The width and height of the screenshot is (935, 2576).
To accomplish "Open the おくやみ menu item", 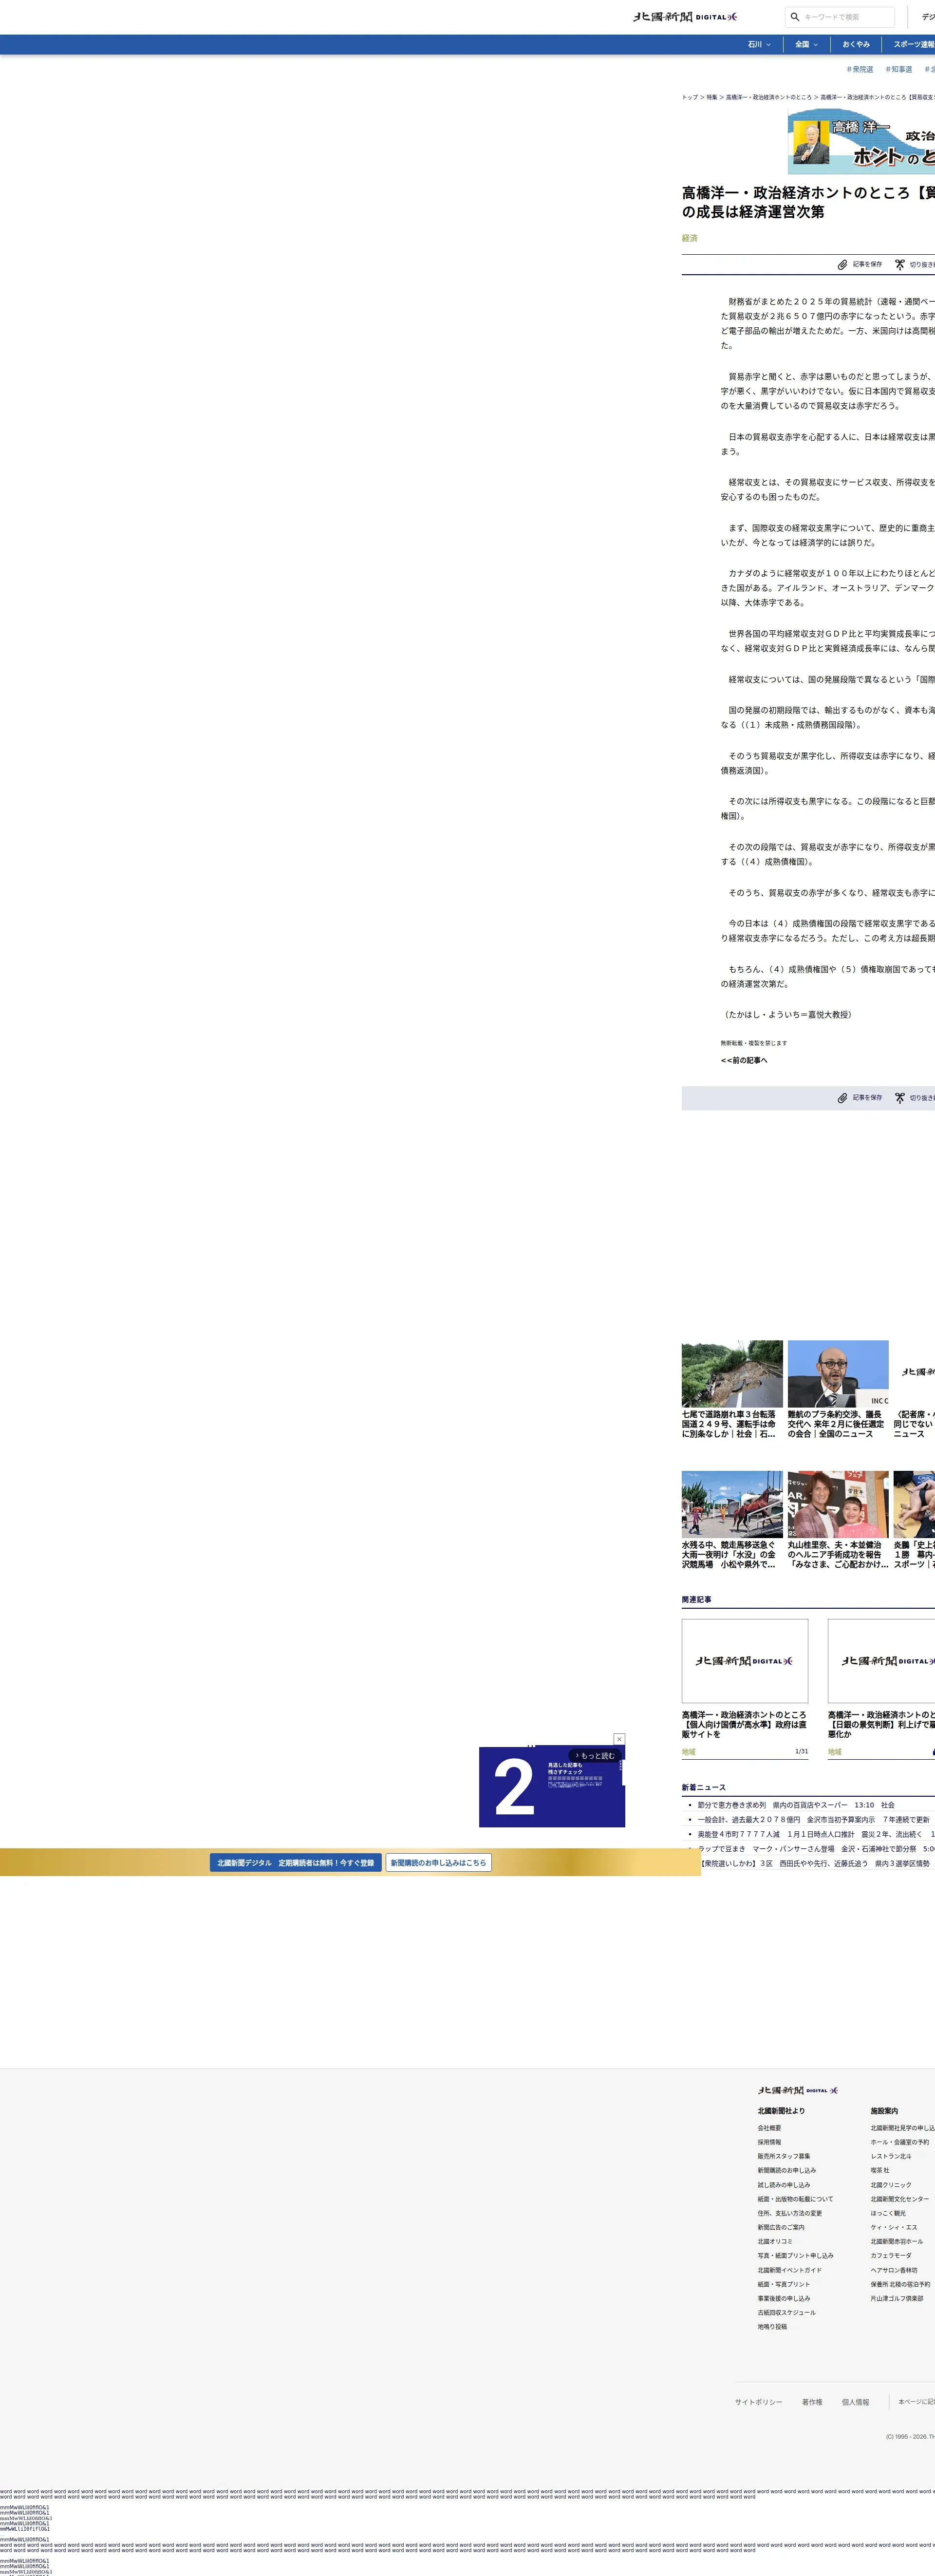I will pyautogui.click(x=855, y=45).
